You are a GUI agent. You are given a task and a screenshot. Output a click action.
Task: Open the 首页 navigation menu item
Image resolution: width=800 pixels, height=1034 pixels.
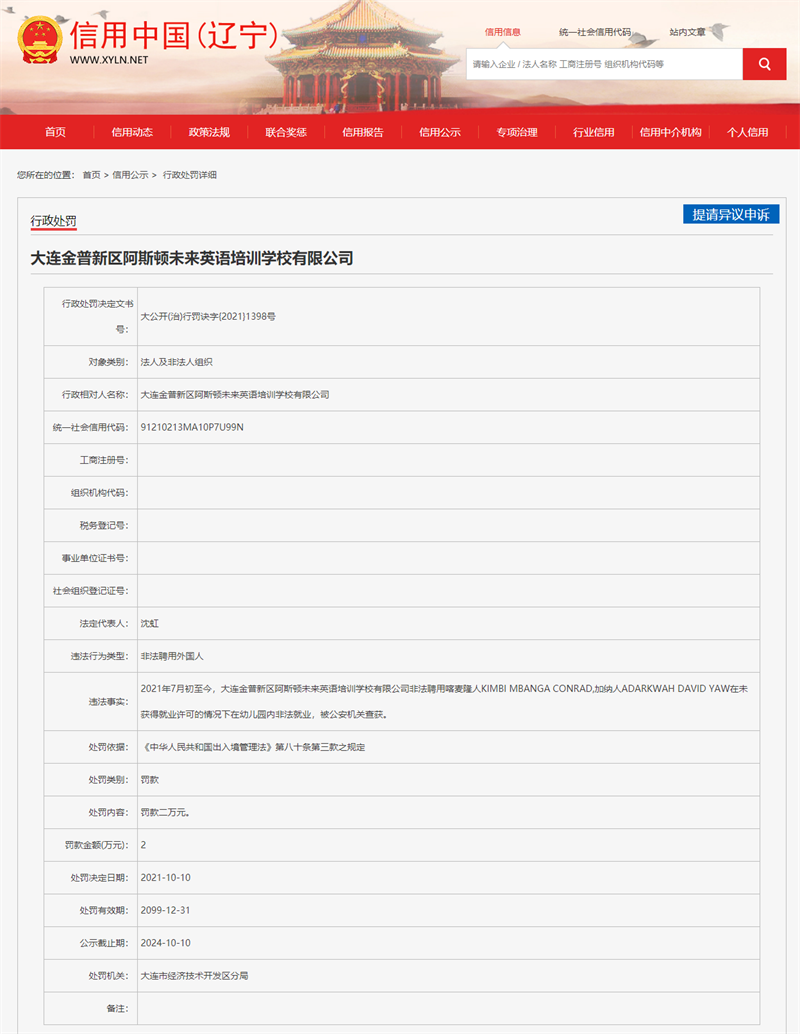[x=54, y=132]
